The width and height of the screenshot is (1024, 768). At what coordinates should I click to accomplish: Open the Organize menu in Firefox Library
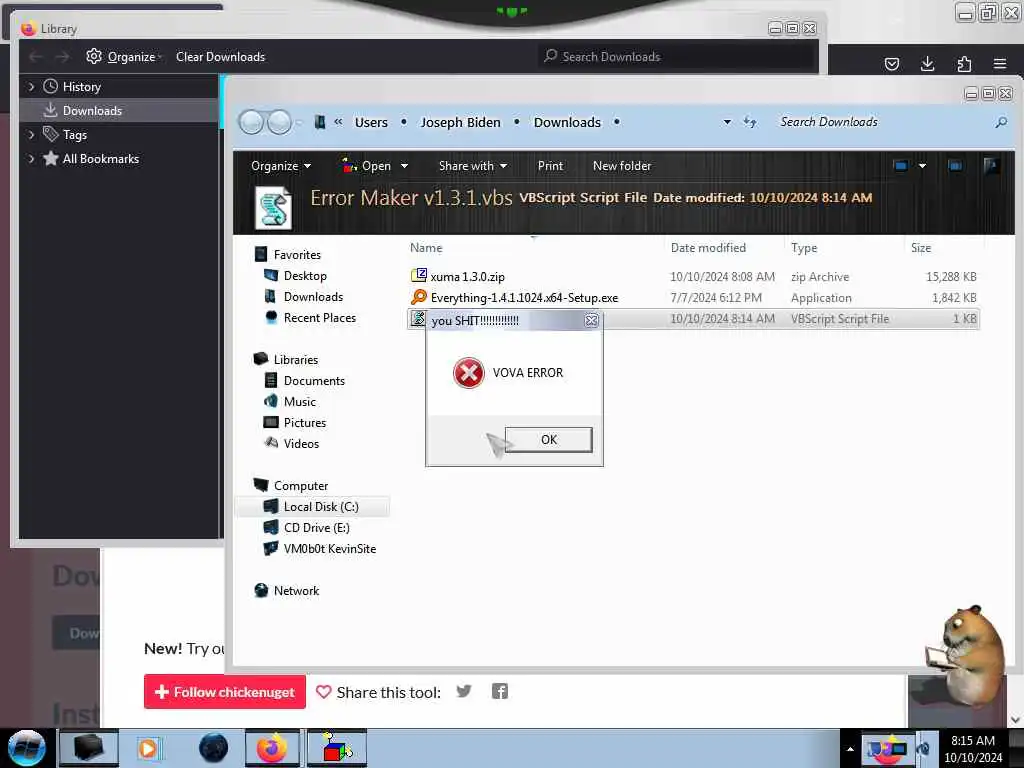point(123,57)
